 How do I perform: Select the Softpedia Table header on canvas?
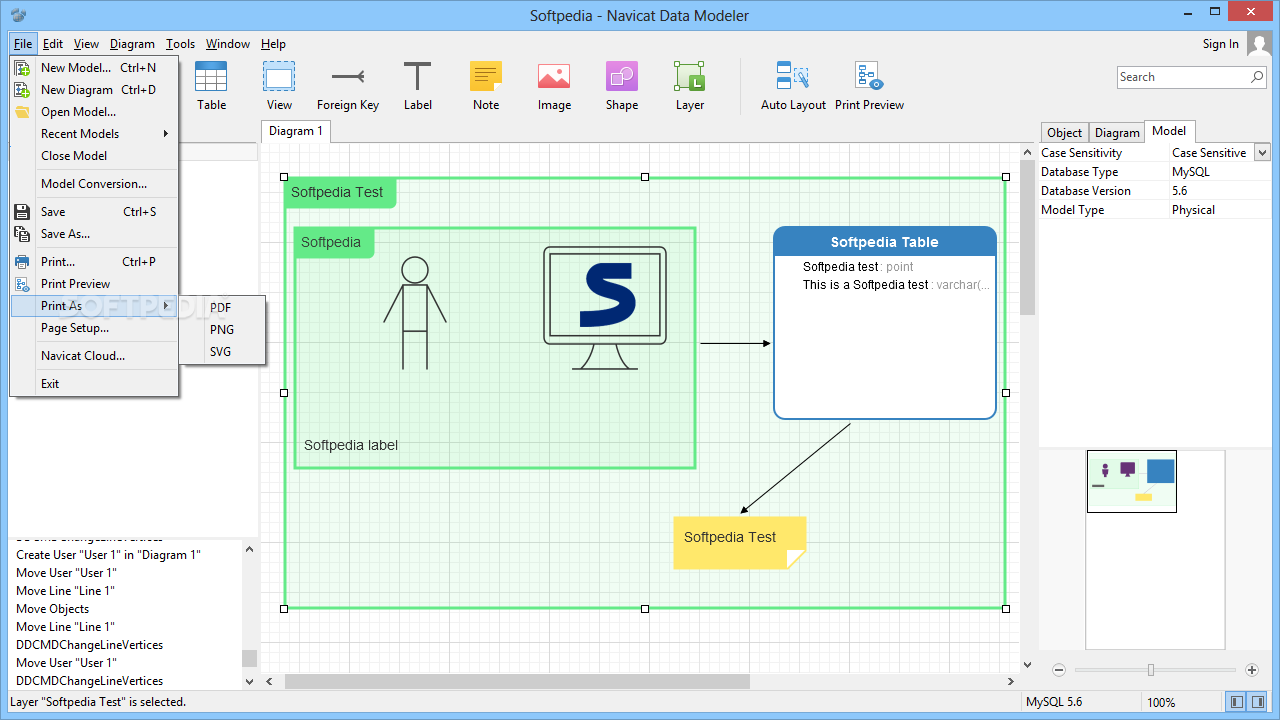click(884, 242)
